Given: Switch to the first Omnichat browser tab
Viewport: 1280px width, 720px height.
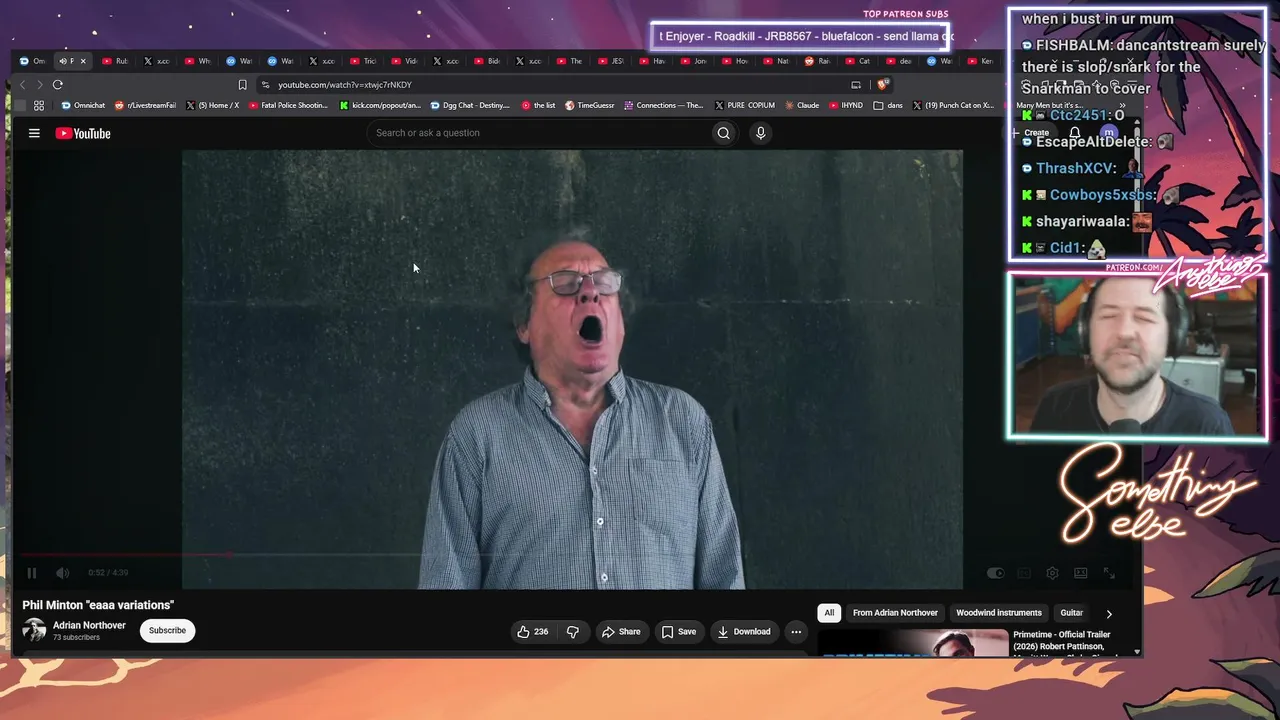Looking at the screenshot, I should pyautogui.click(x=33, y=61).
